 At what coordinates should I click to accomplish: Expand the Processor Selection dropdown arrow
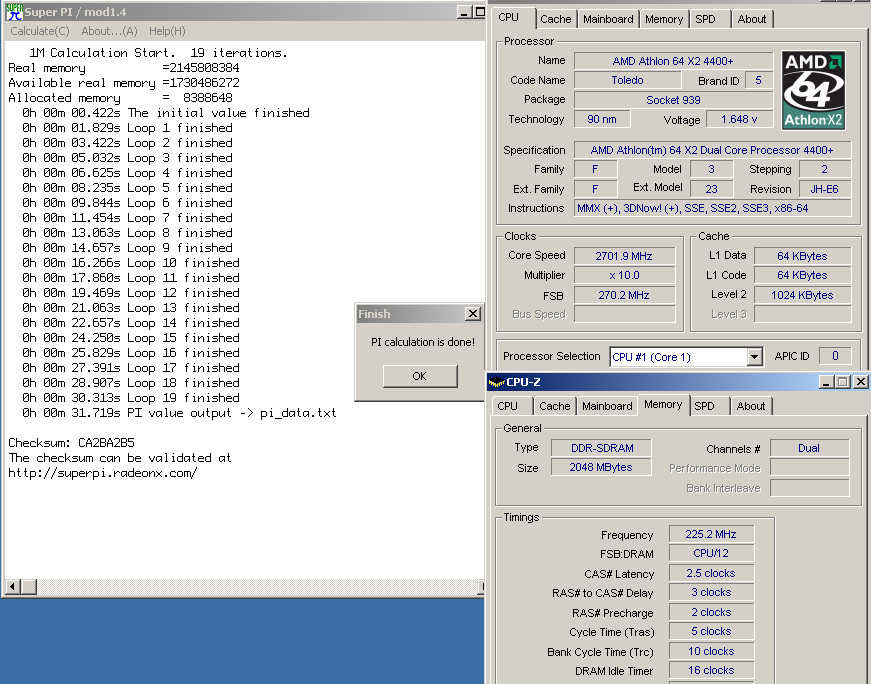coord(754,357)
